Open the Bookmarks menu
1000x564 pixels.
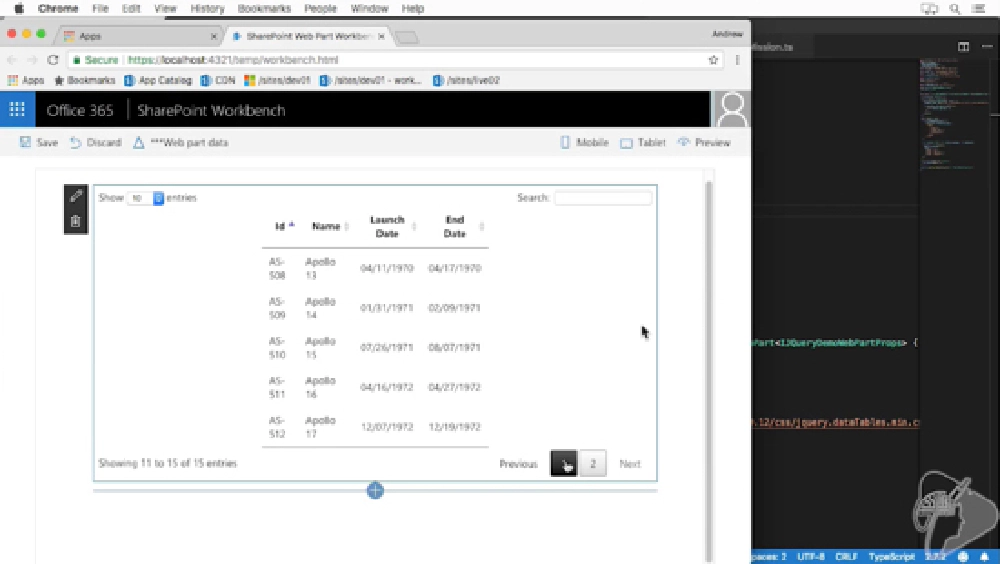[264, 8]
